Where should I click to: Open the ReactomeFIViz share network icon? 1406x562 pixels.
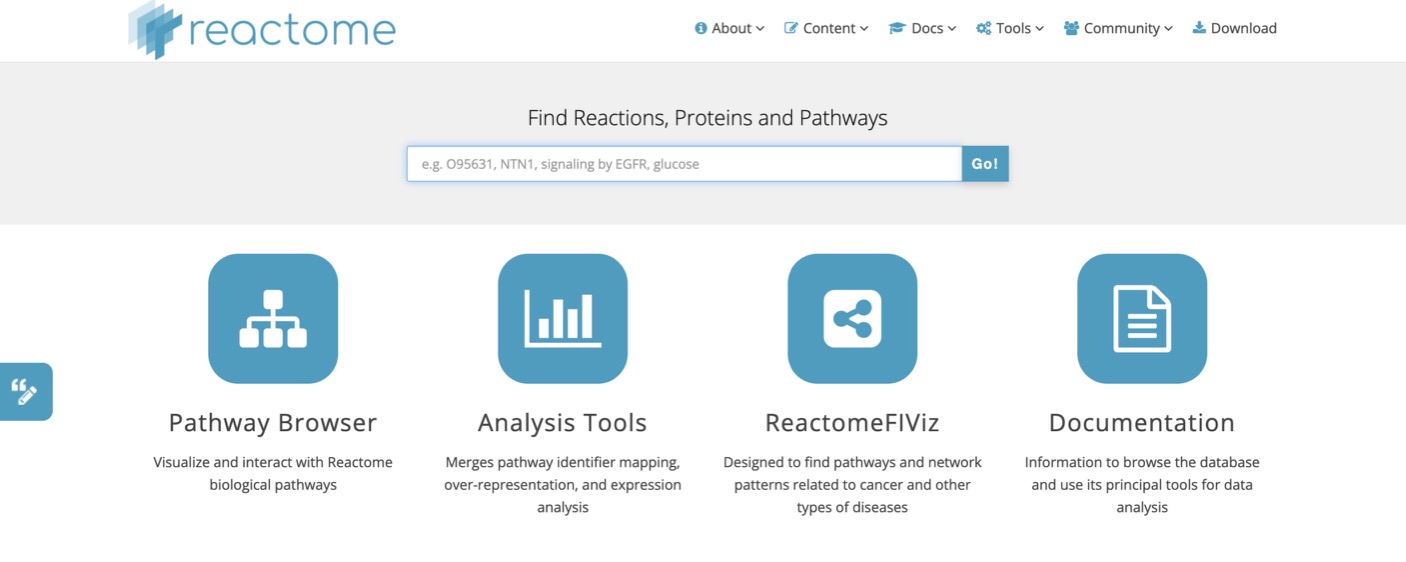852,318
